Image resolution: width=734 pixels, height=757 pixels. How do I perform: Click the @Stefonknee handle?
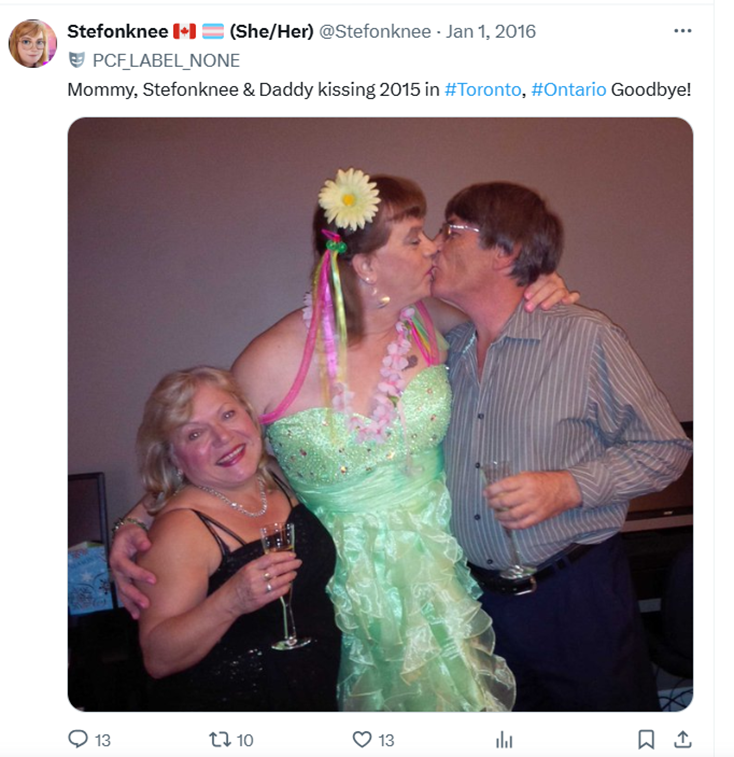375,31
